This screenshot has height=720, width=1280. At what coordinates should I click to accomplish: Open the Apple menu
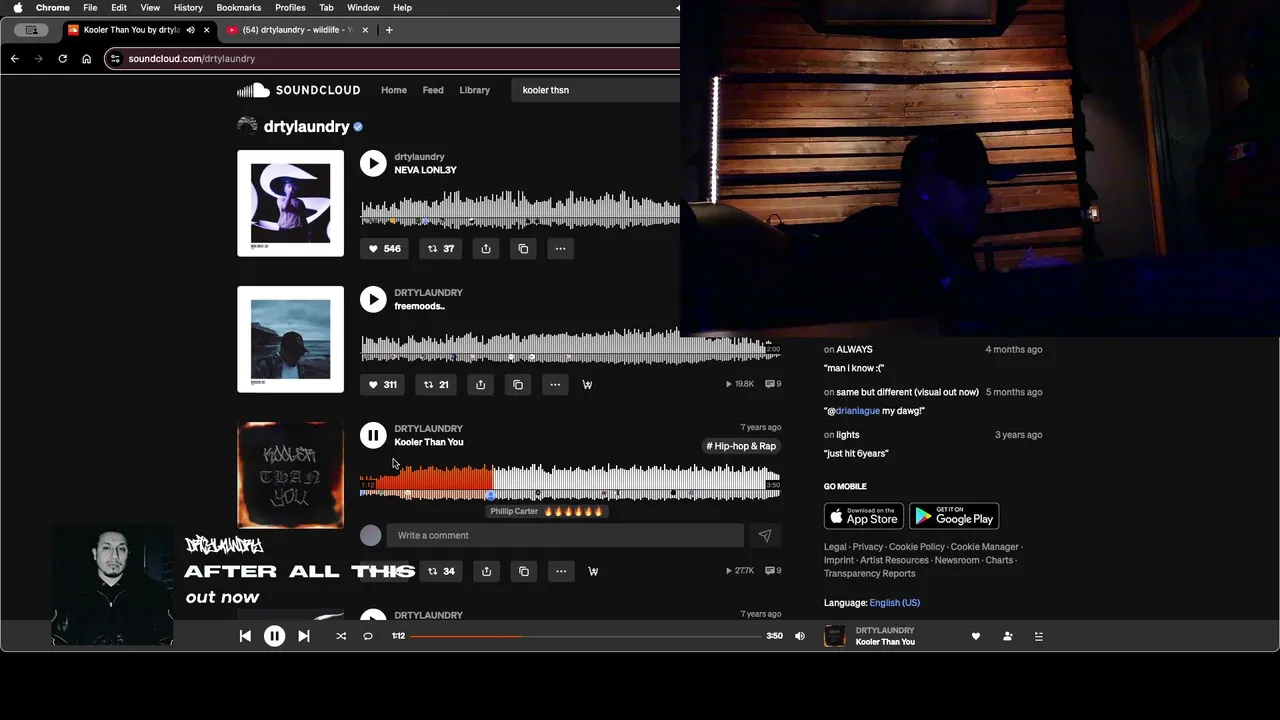tap(18, 7)
